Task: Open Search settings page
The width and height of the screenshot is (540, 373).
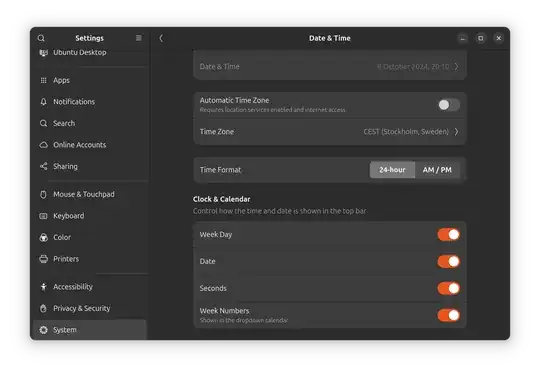Action: [90, 123]
